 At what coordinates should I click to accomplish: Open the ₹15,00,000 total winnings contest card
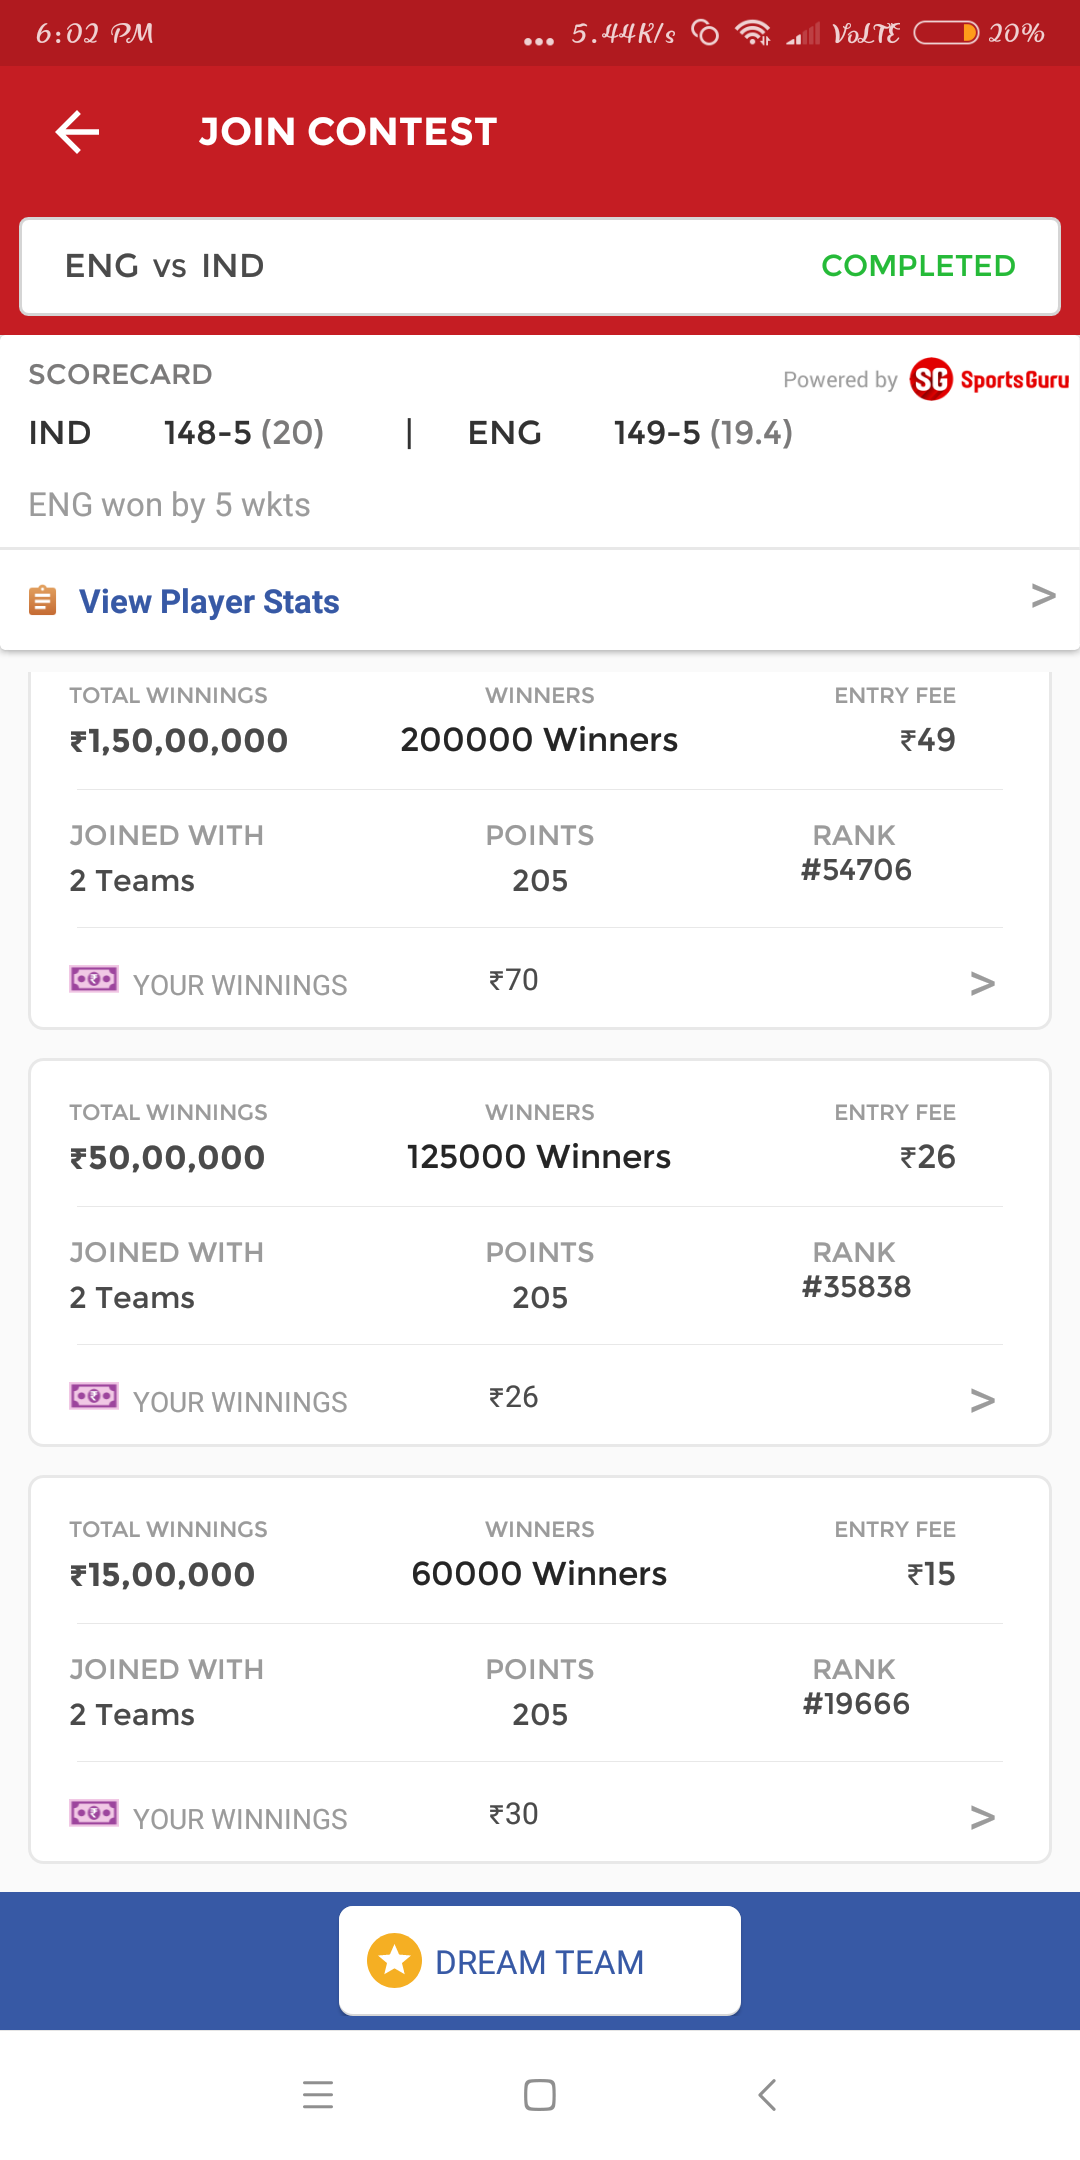540,1669
